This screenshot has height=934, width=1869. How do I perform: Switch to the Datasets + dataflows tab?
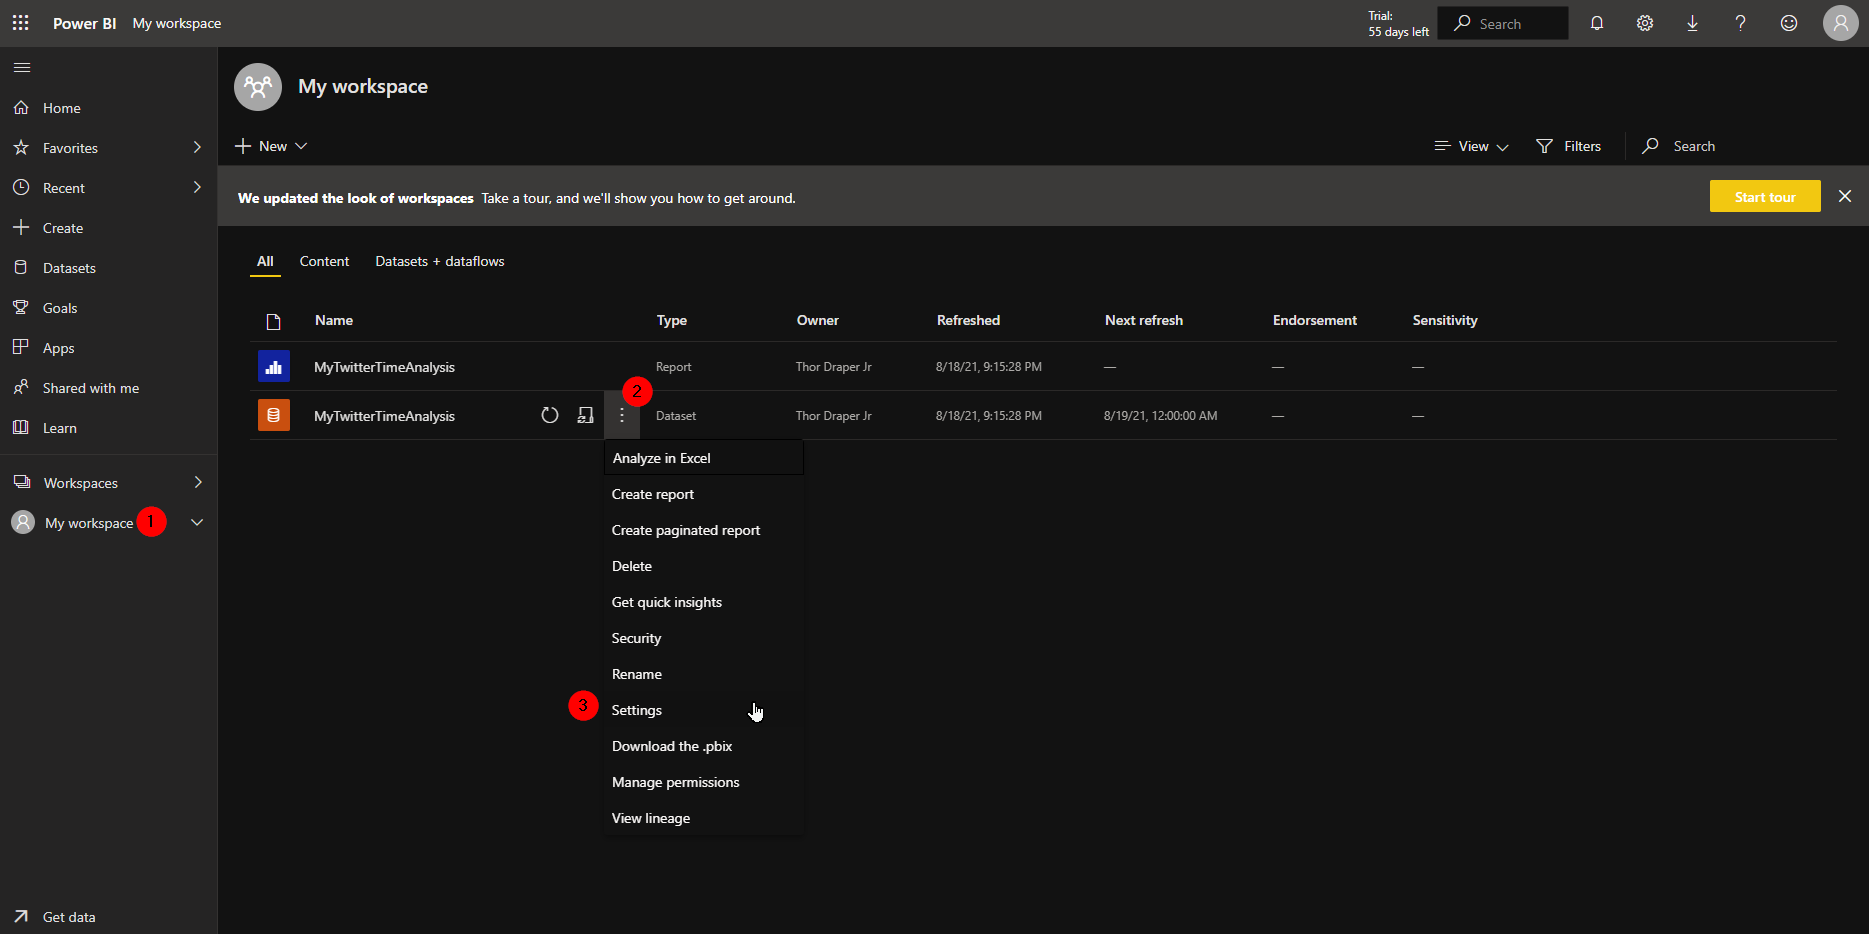pyautogui.click(x=440, y=261)
